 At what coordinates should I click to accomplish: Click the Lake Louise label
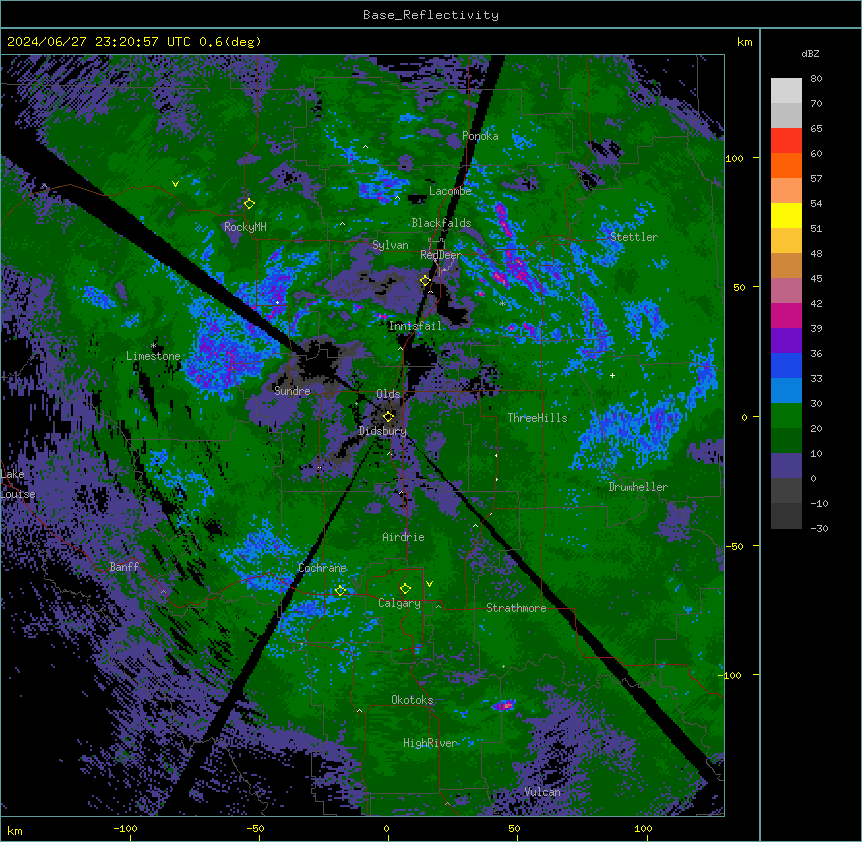18,484
